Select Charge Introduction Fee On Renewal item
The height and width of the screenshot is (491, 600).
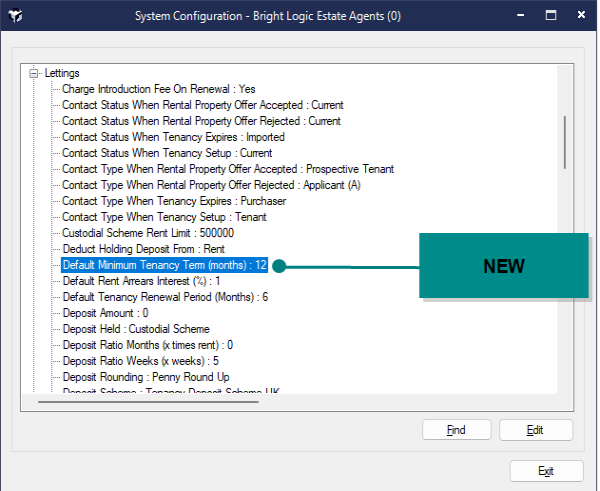[x=158, y=89]
